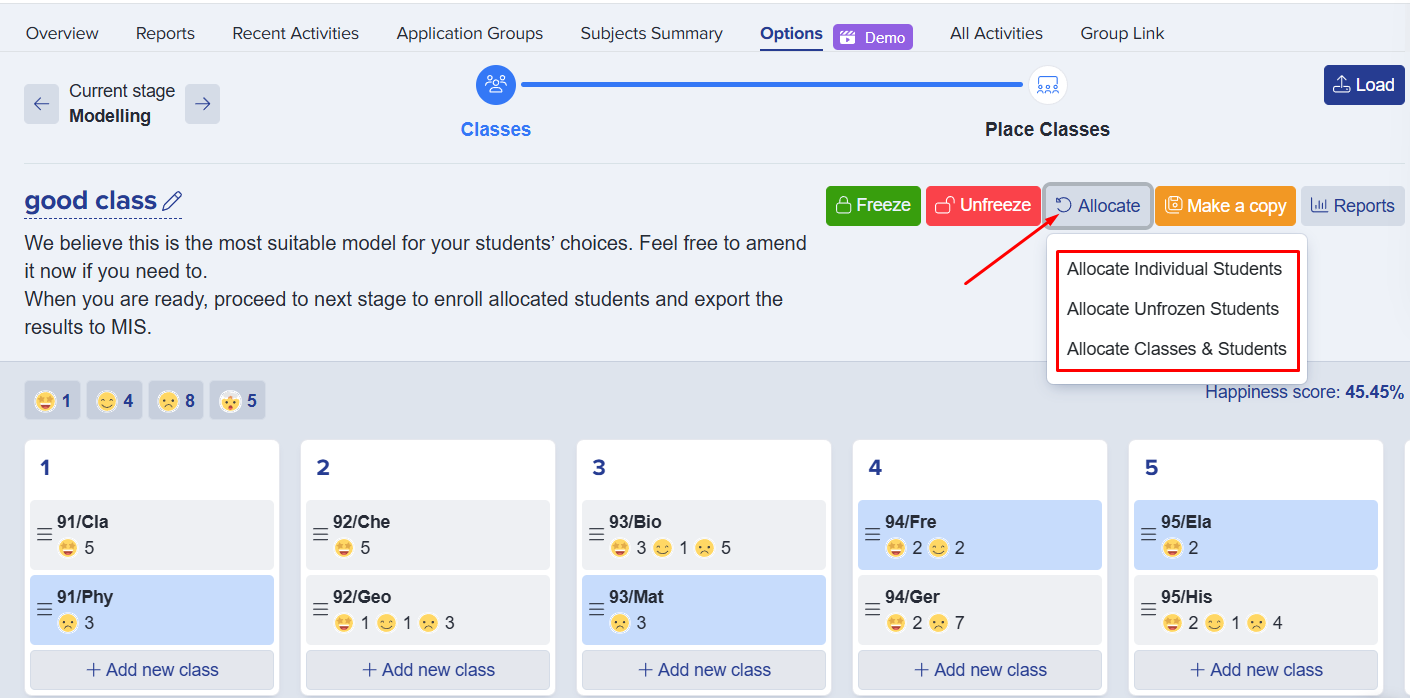The height and width of the screenshot is (698, 1410).
Task: Click the lock icon on the Freeze button
Action: (x=845, y=205)
